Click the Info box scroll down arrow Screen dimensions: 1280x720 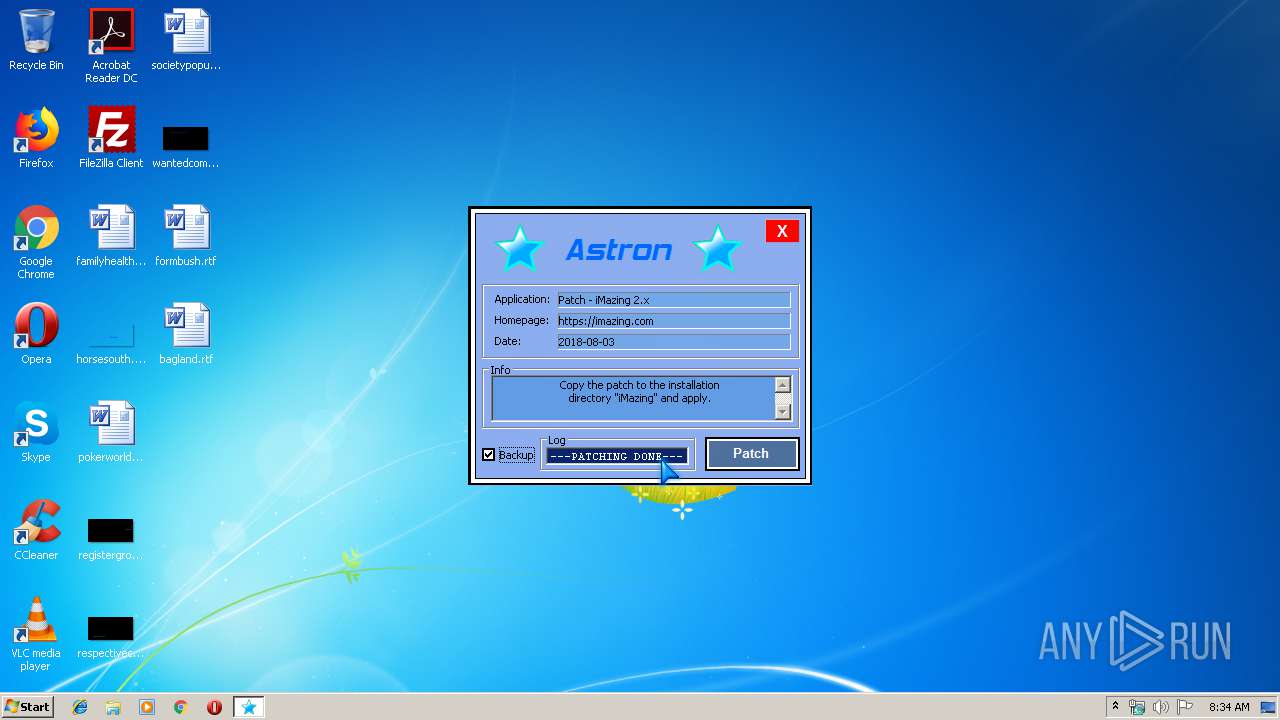click(782, 411)
